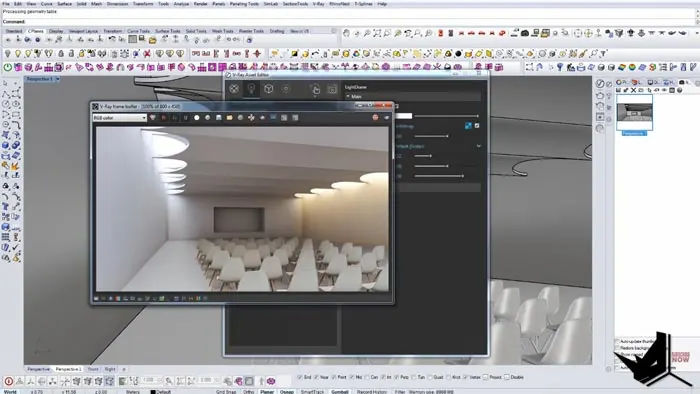
Task: Select the Front viewport tab
Action: coord(93,369)
